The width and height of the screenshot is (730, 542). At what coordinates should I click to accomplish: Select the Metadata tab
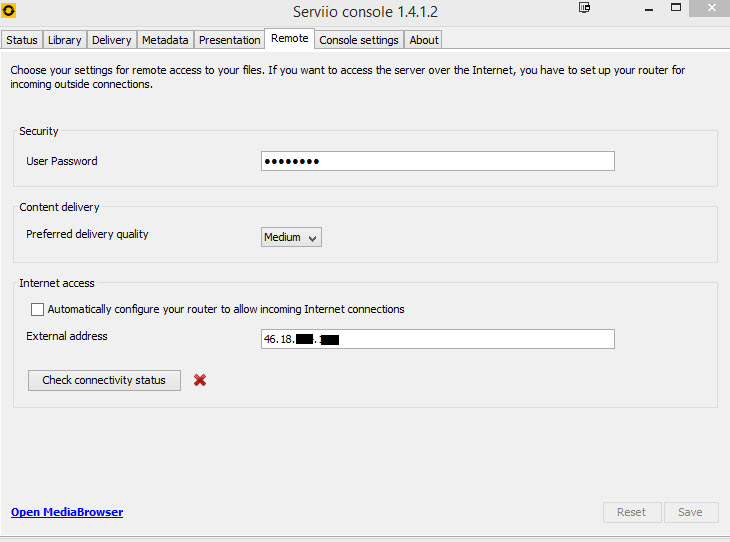point(165,40)
